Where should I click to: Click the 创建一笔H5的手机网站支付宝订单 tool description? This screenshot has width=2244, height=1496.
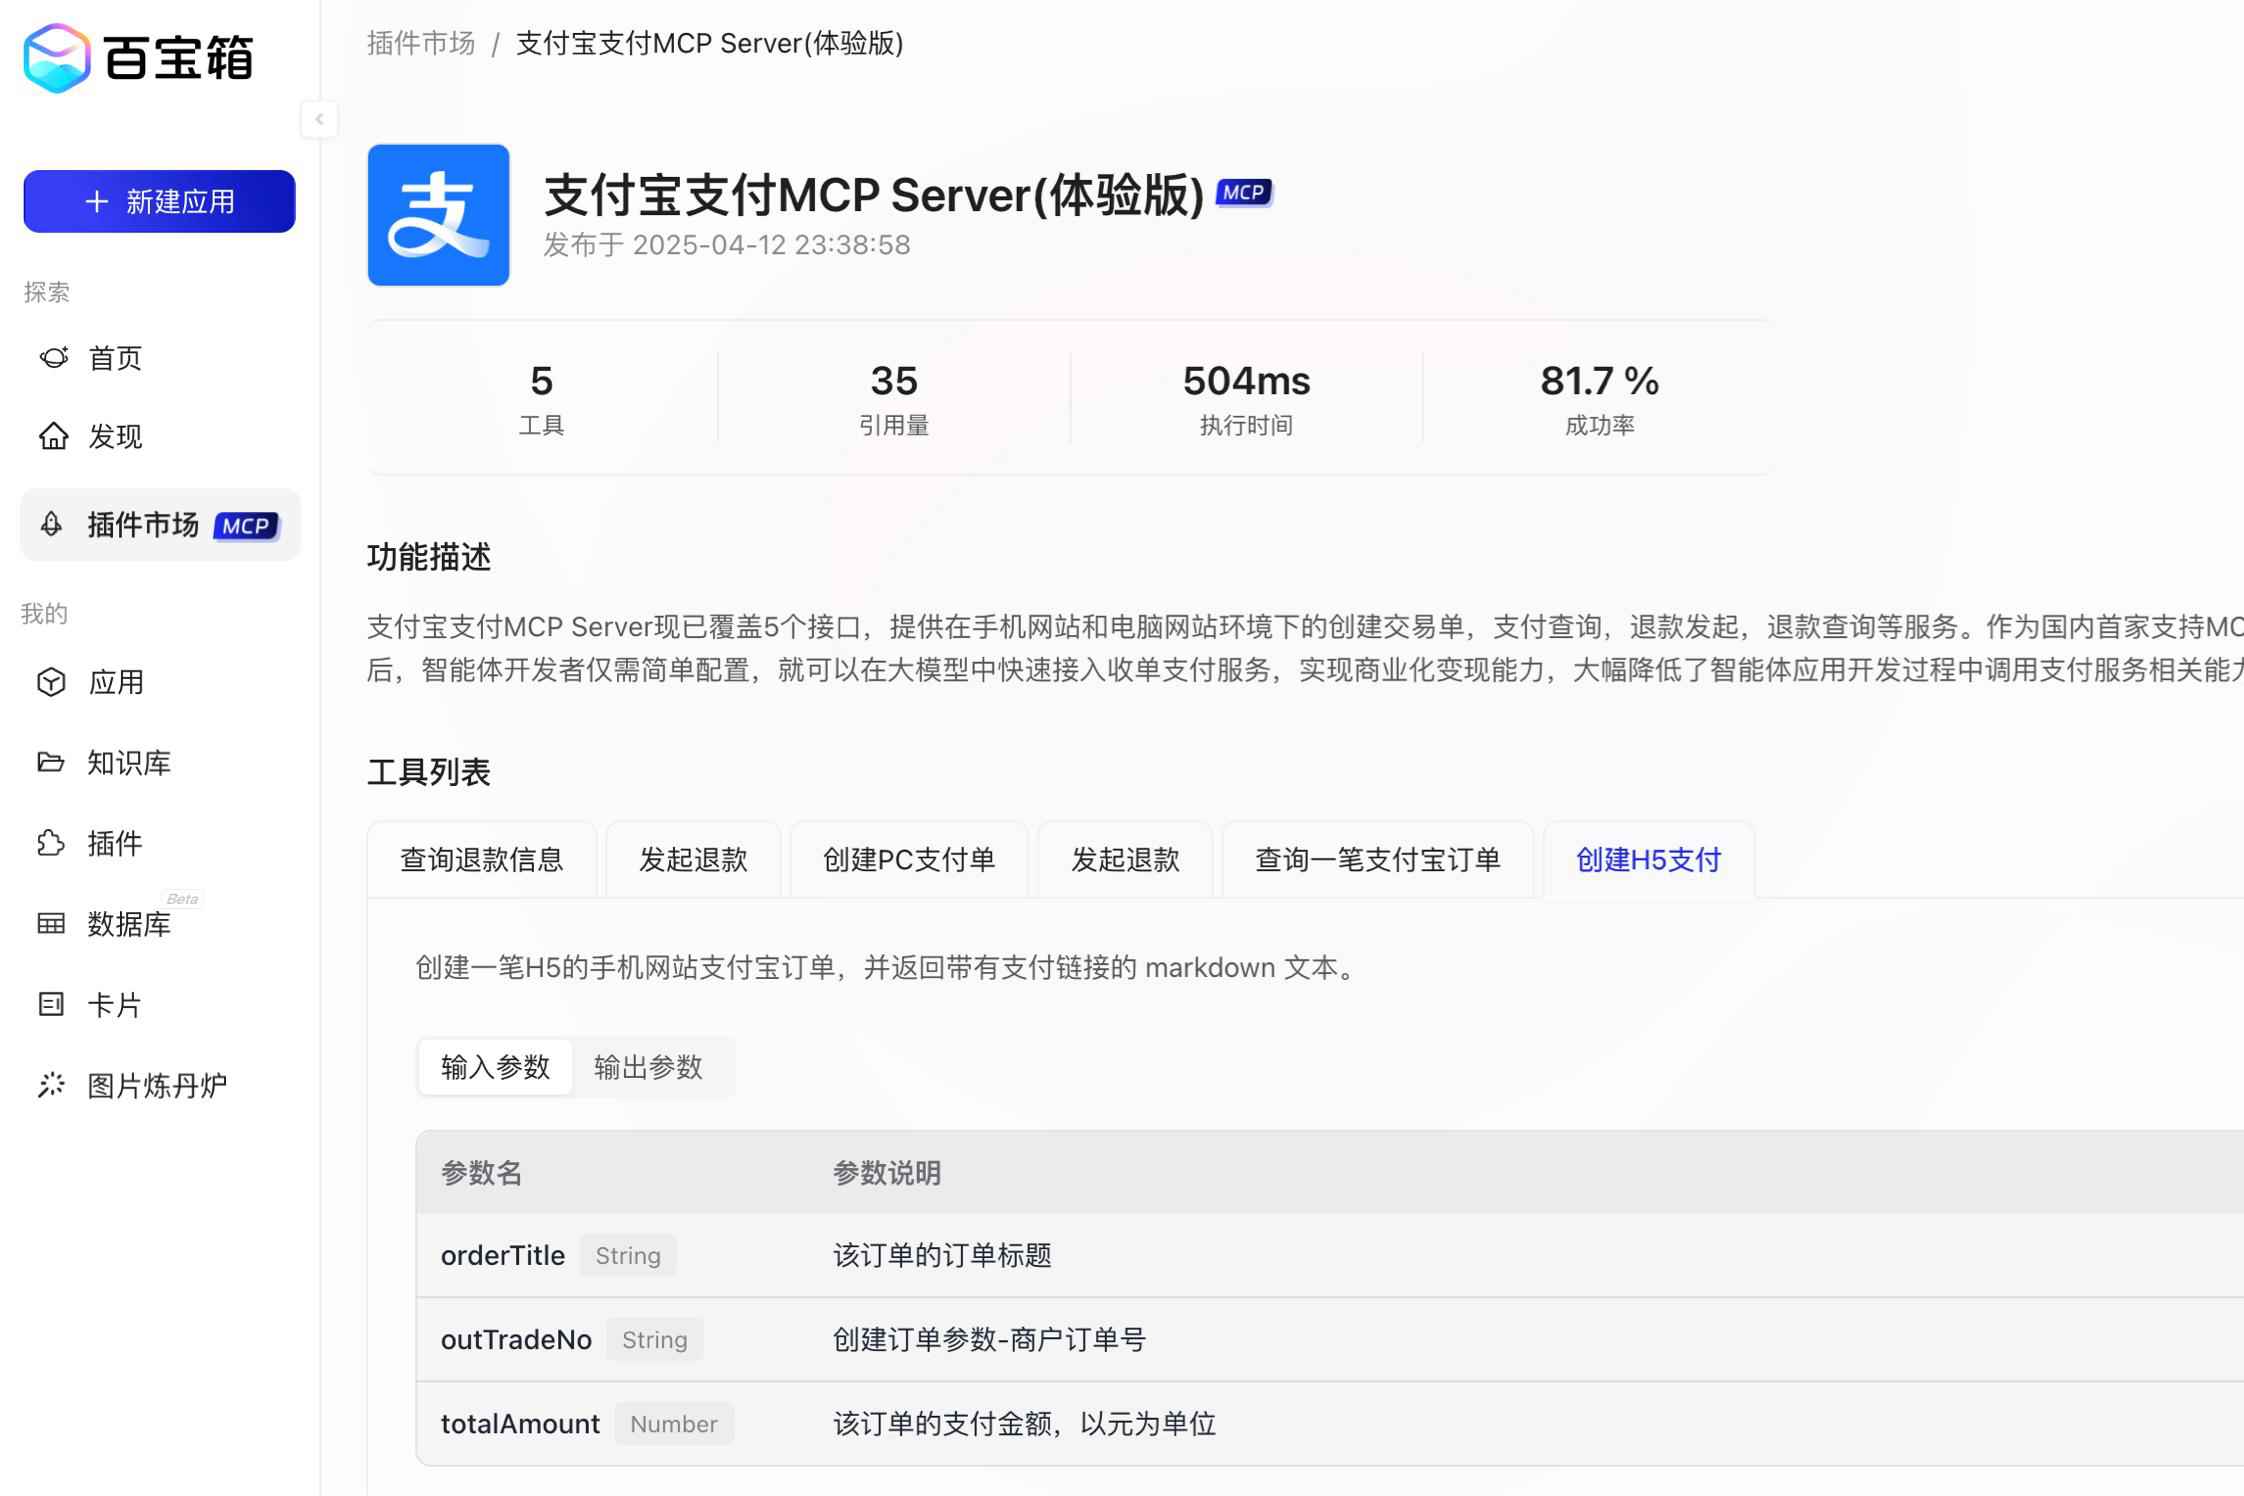tap(888, 967)
